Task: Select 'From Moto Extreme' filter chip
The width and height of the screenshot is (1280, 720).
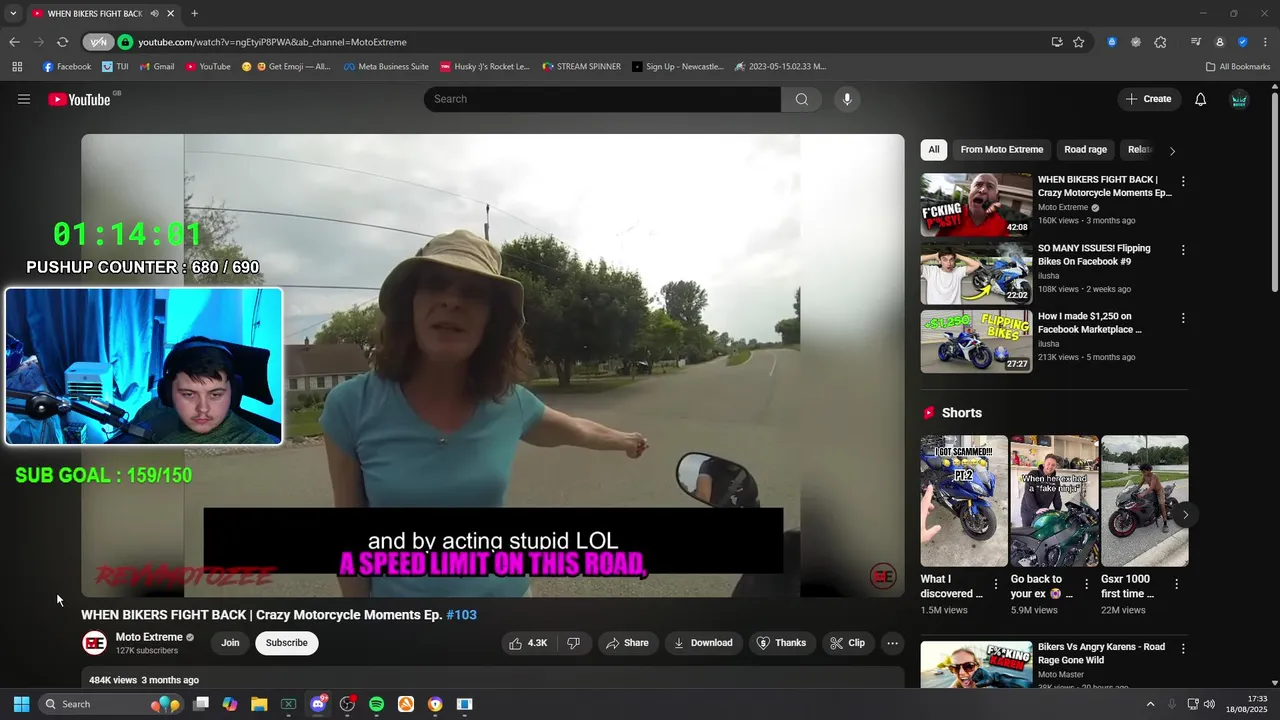Action: (1002, 150)
